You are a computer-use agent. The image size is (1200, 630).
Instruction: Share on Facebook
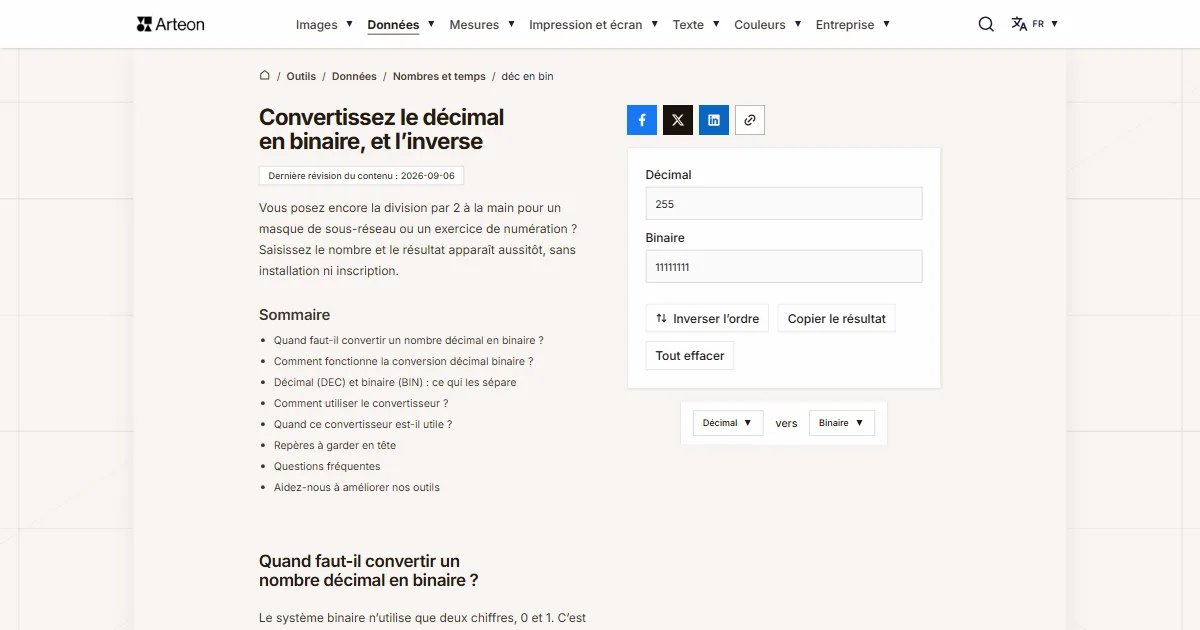642,120
